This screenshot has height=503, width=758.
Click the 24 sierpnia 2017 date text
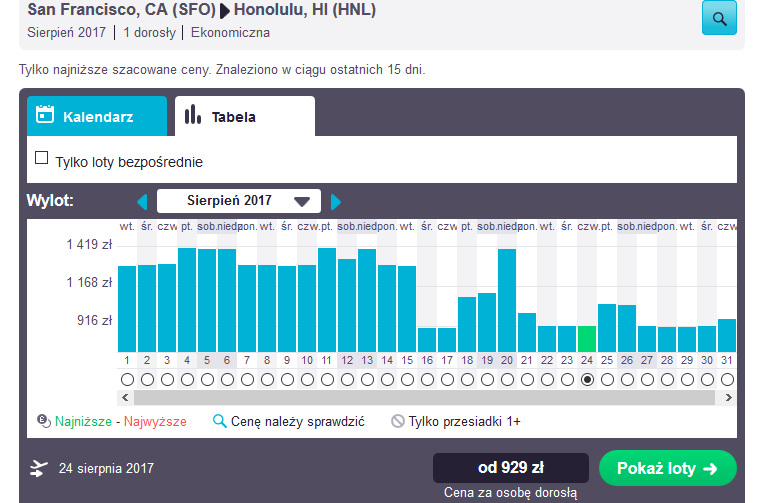point(106,468)
